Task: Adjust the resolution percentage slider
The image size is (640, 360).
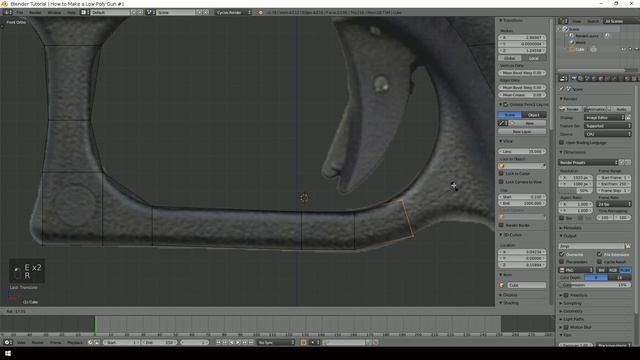Action: coord(576,191)
